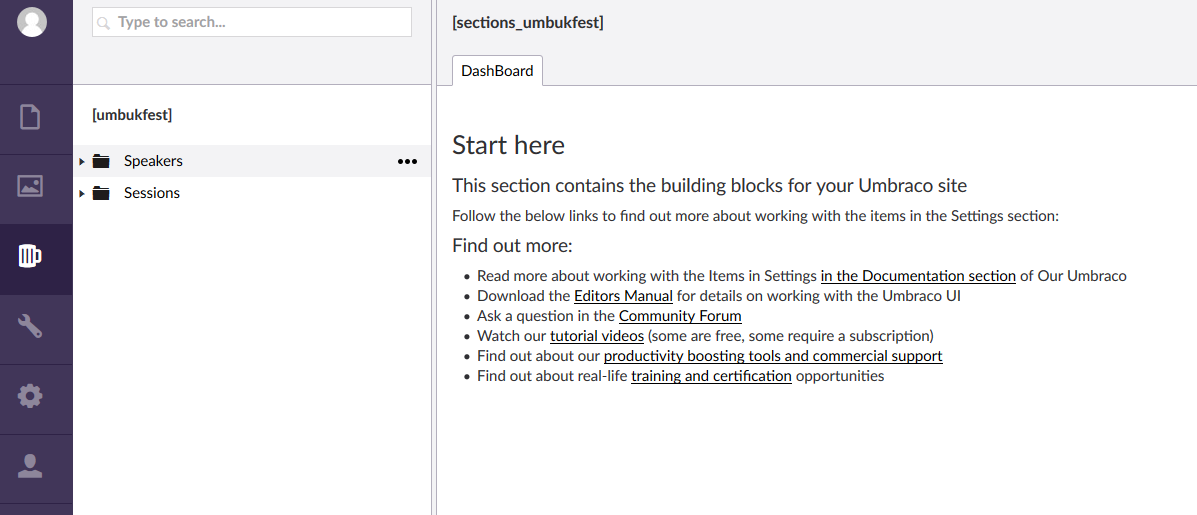Click the search magnifier icon
The height and width of the screenshot is (515, 1197).
point(104,23)
